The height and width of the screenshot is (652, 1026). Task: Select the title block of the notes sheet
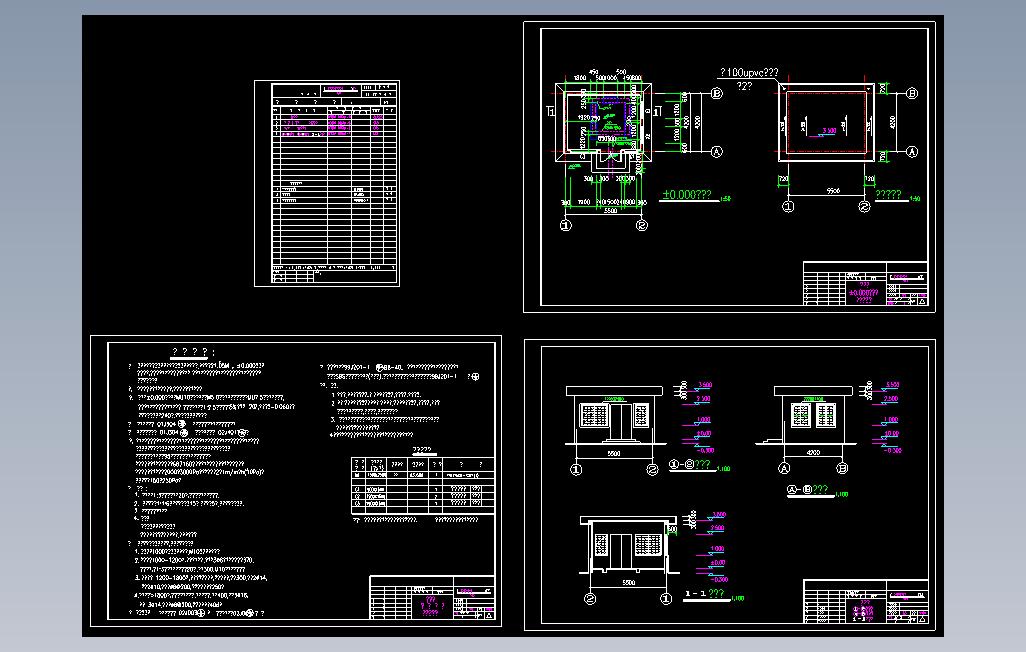(x=431, y=598)
